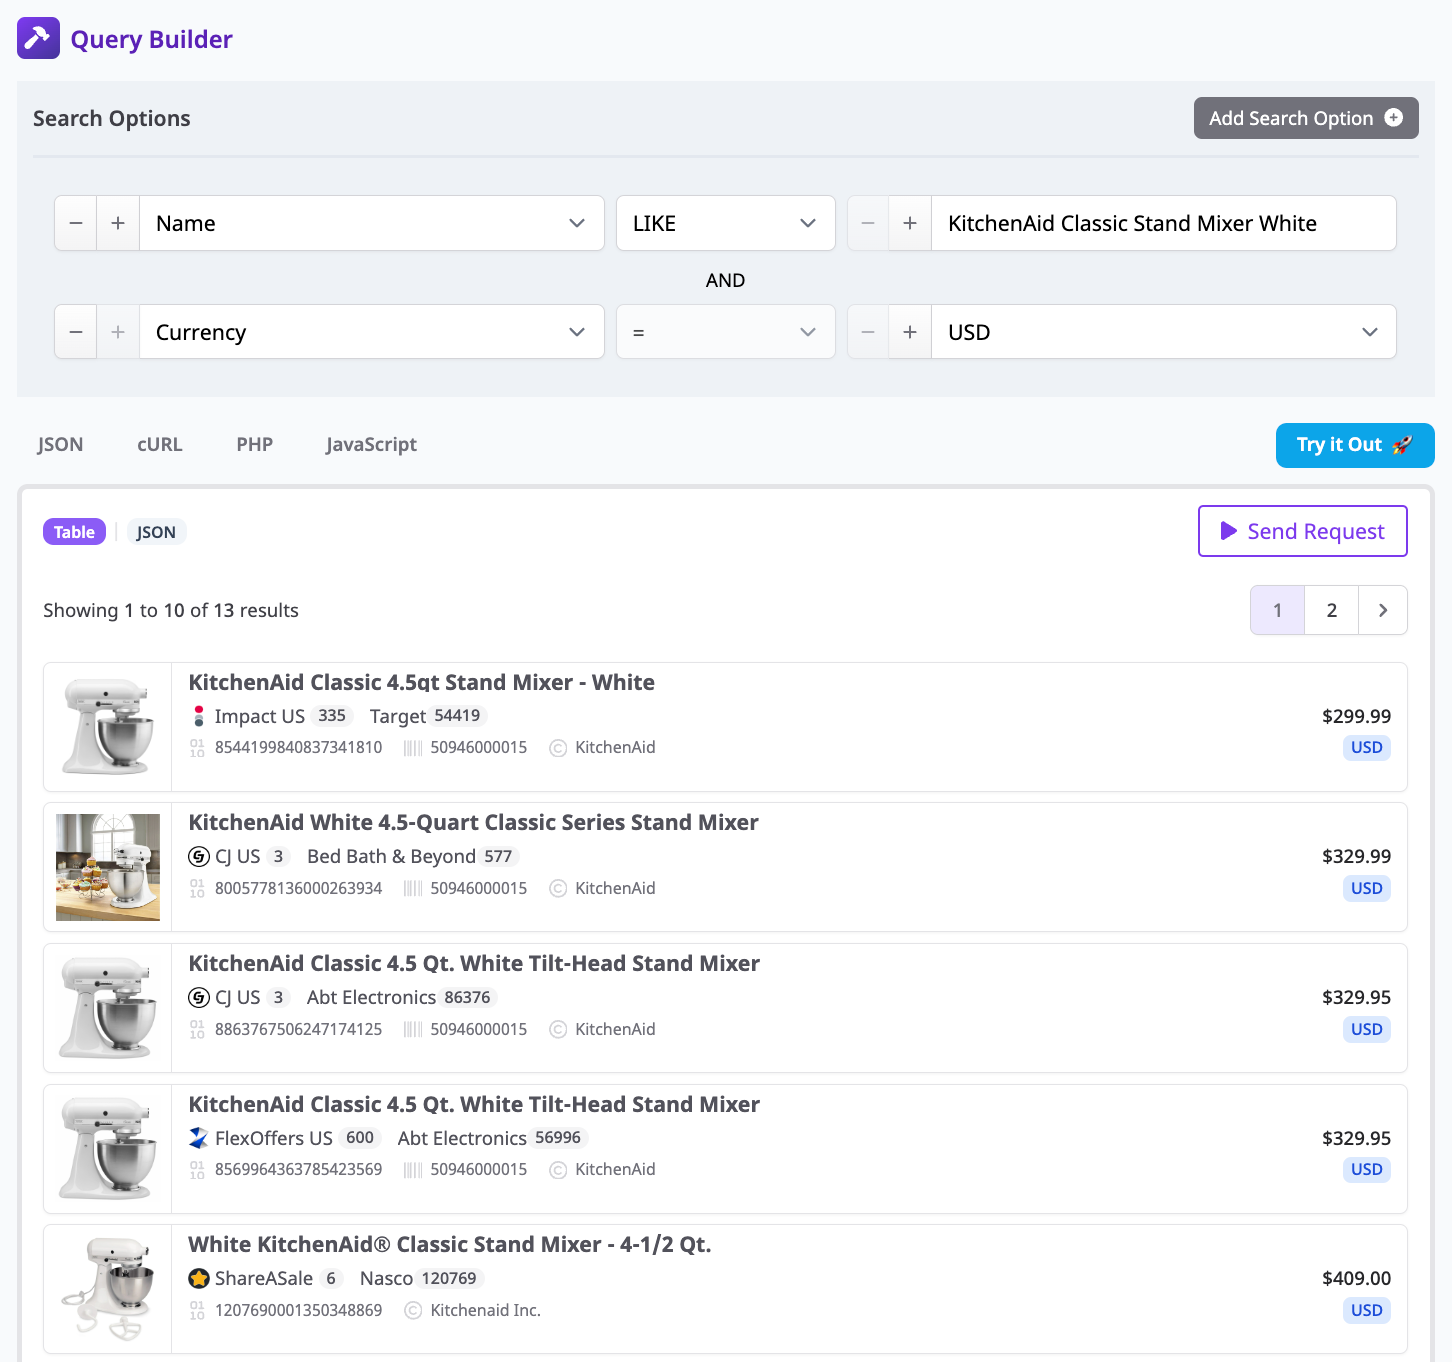
Task: Click the ID icon before 8544199840837341810
Action: (197, 748)
